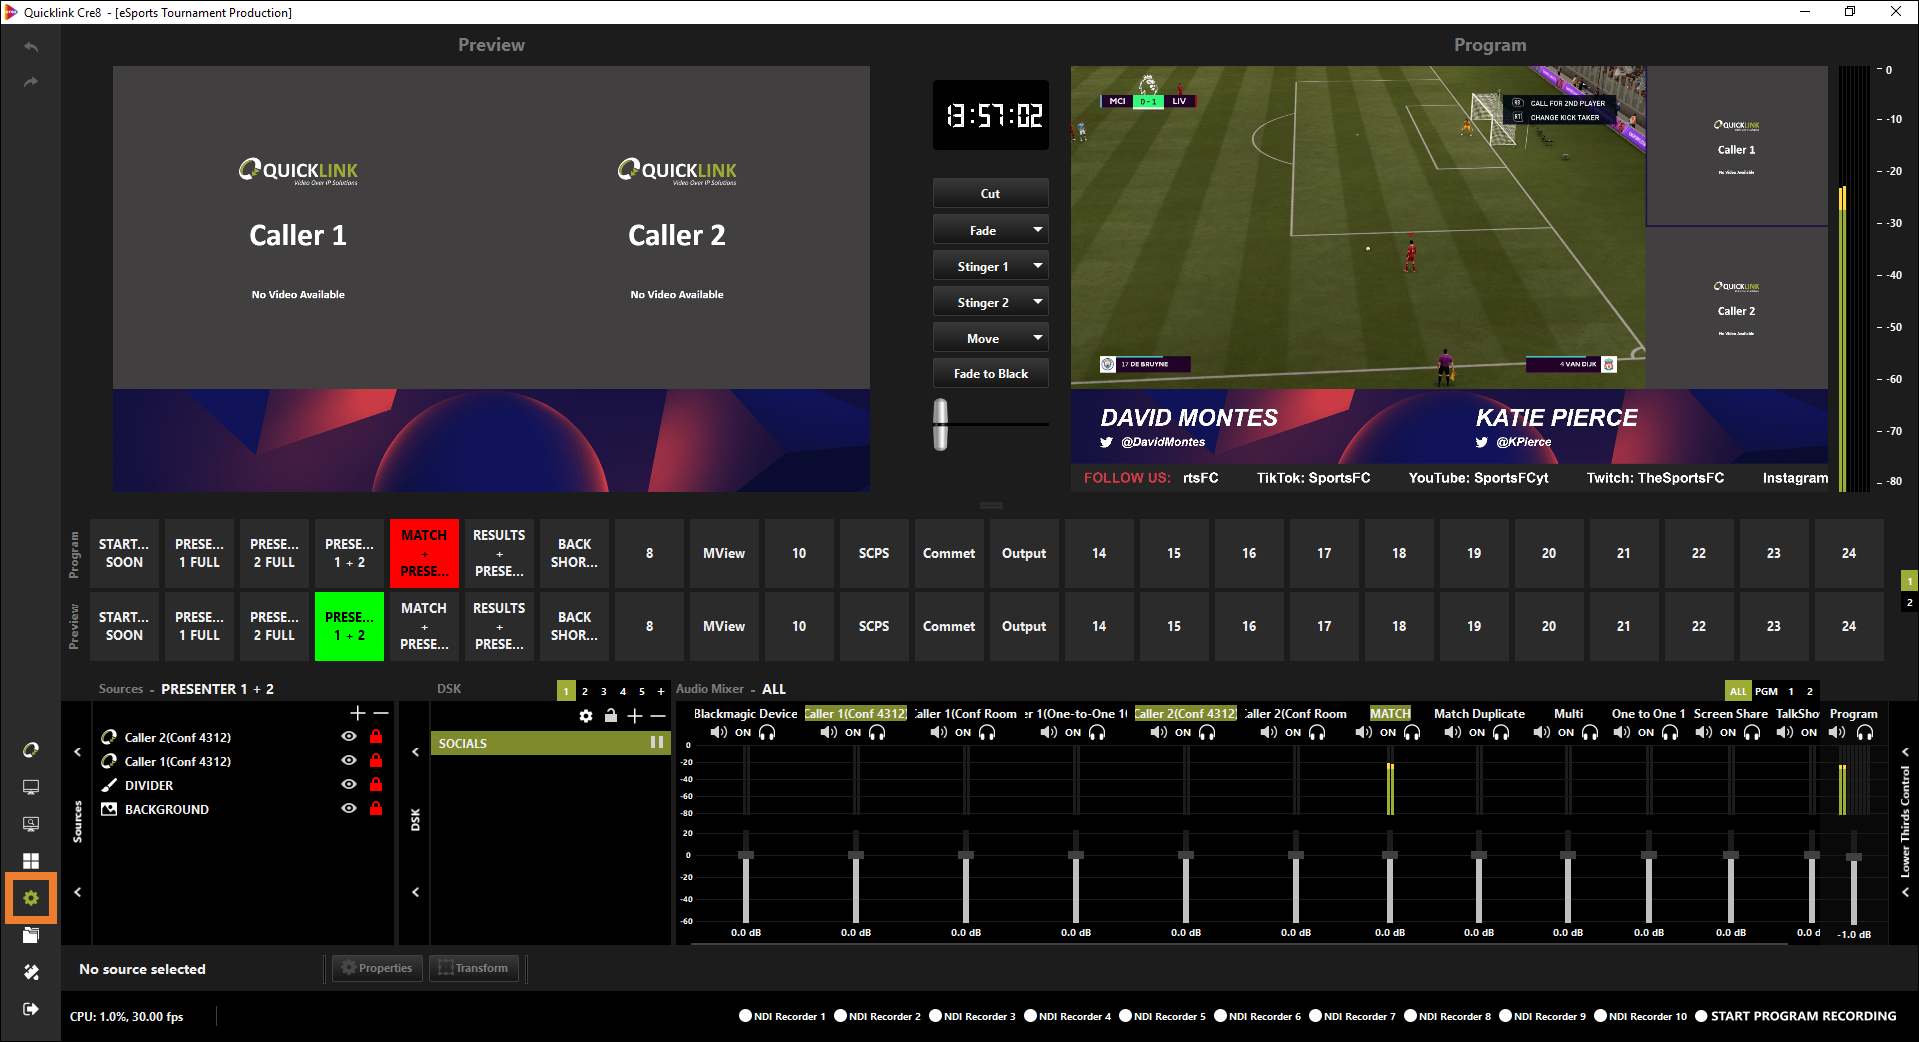The image size is (1919, 1042).
Task: Mute the MATCH channel speaker icon
Action: [1364, 732]
